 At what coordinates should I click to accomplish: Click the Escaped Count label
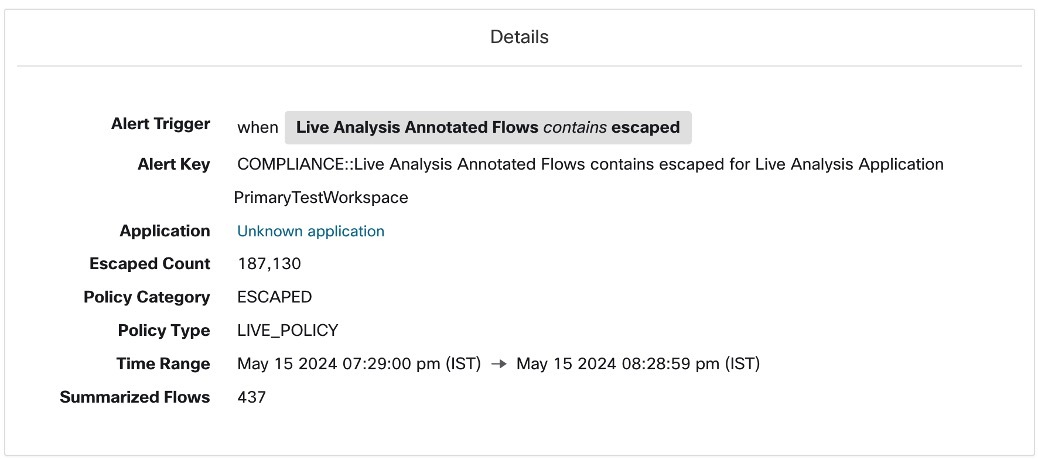(x=150, y=264)
